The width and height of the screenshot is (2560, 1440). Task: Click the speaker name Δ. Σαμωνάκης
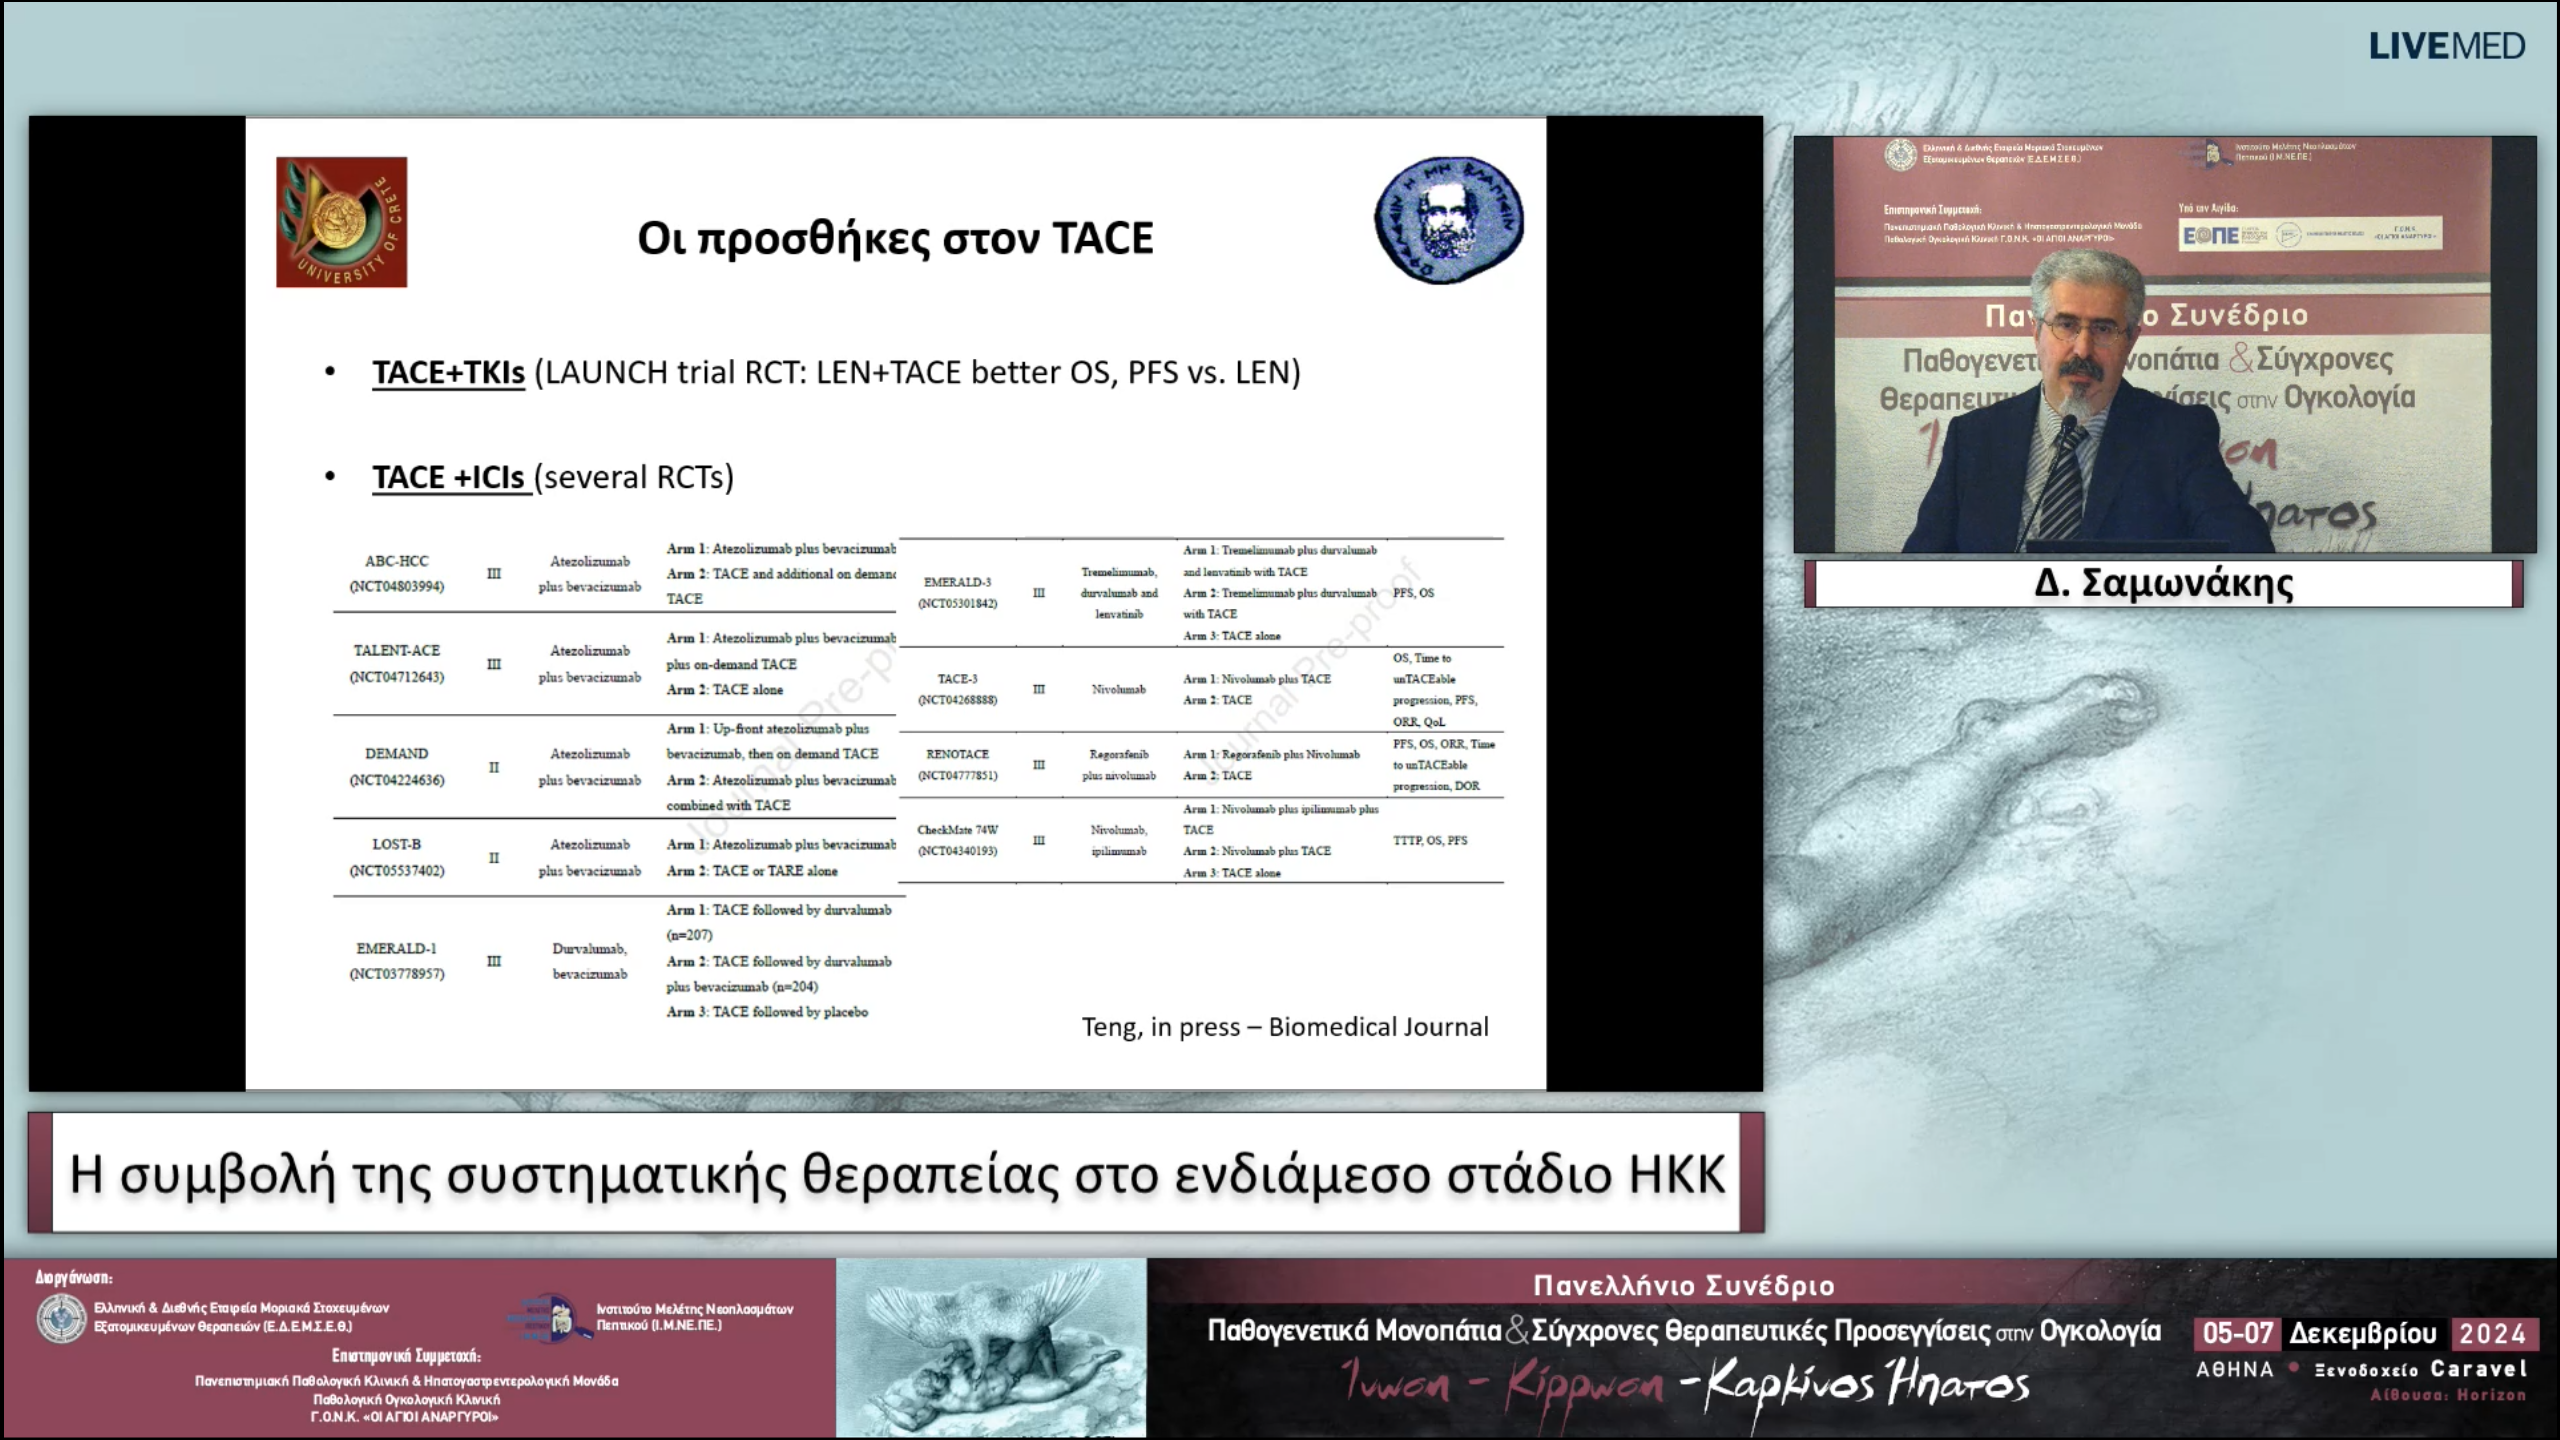2163,583
